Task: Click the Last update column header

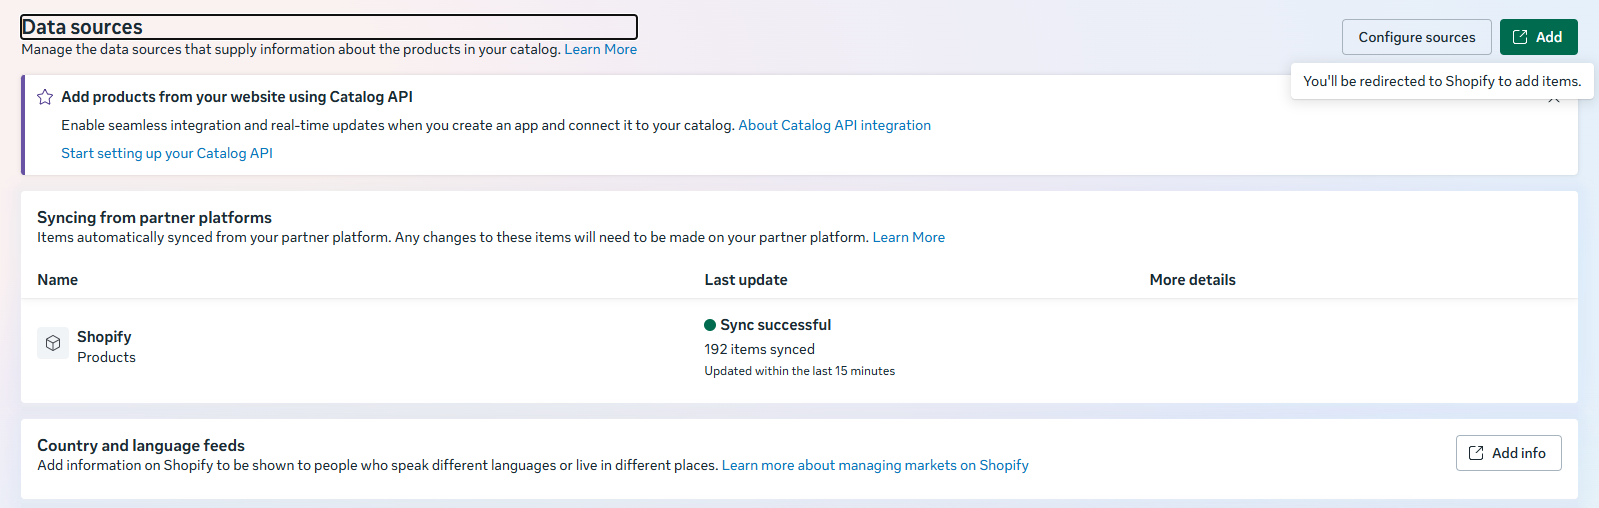Action: coord(746,280)
